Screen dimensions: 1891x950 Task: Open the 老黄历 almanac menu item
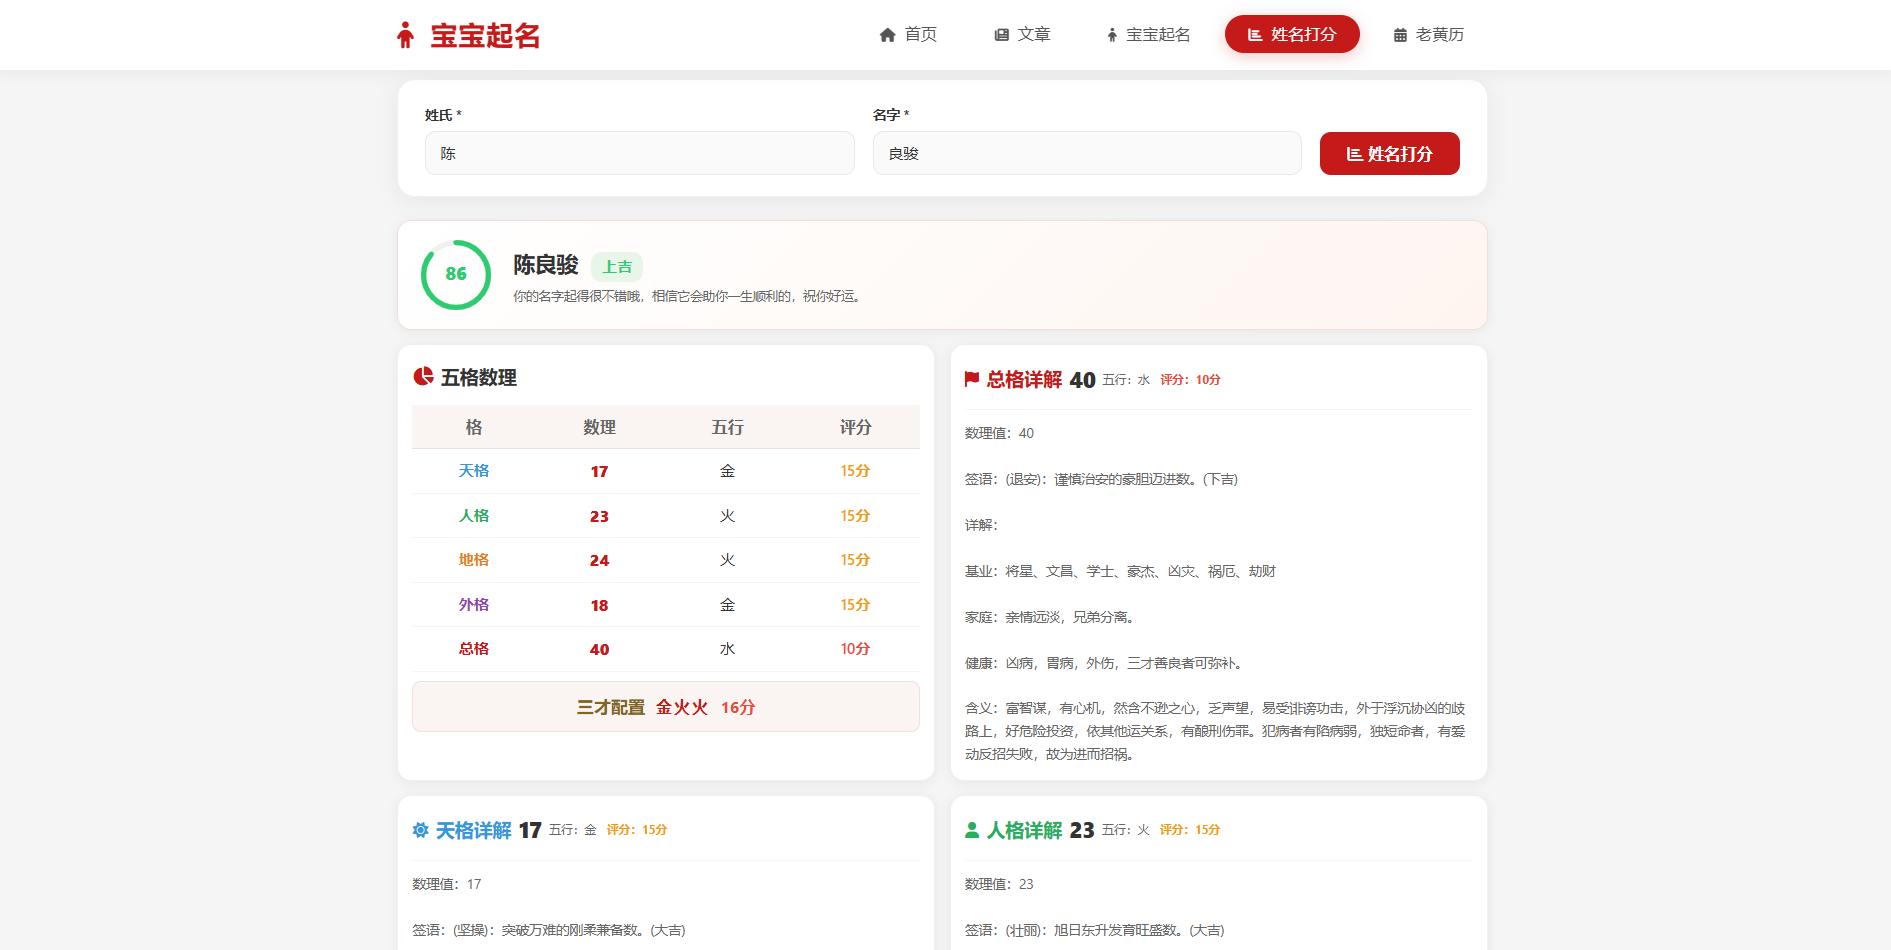tap(1429, 34)
